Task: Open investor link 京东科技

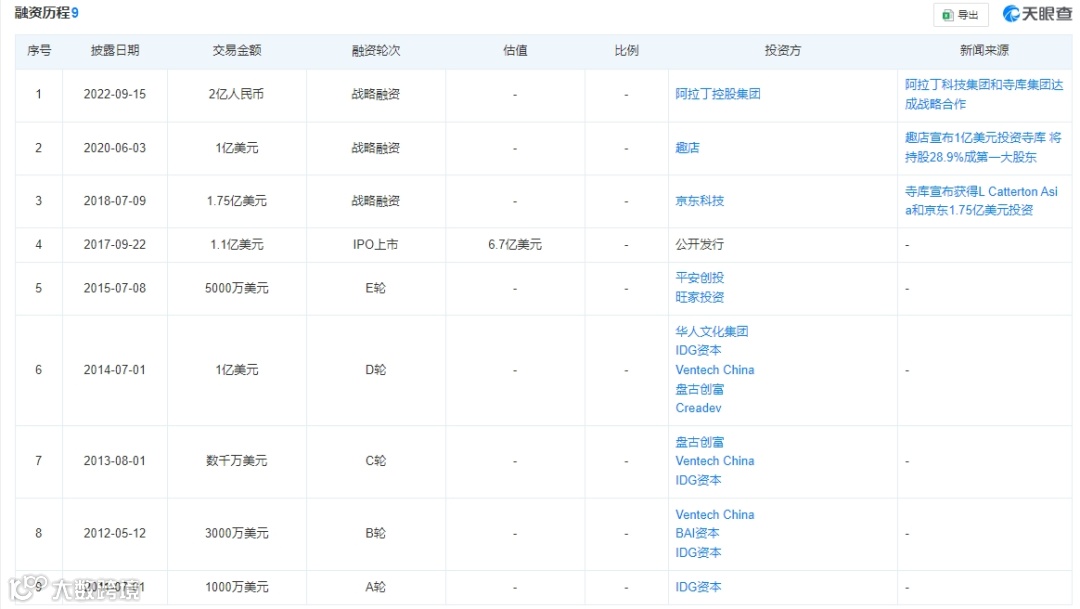Action: pyautogui.click(x=700, y=200)
